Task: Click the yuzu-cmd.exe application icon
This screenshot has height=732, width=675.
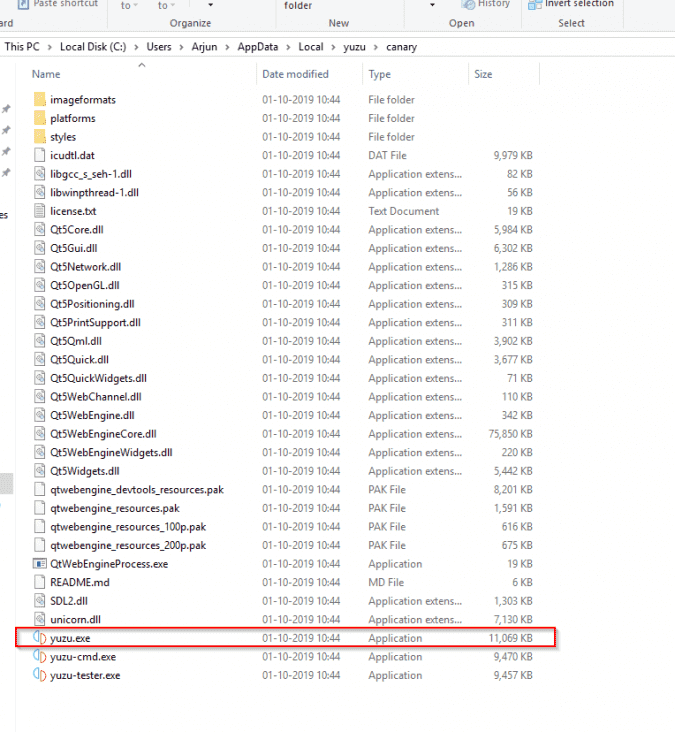Action: point(40,656)
